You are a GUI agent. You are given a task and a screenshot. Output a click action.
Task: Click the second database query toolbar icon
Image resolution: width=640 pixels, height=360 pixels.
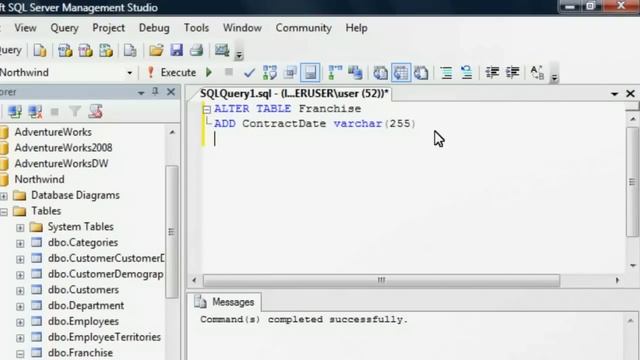(85, 50)
